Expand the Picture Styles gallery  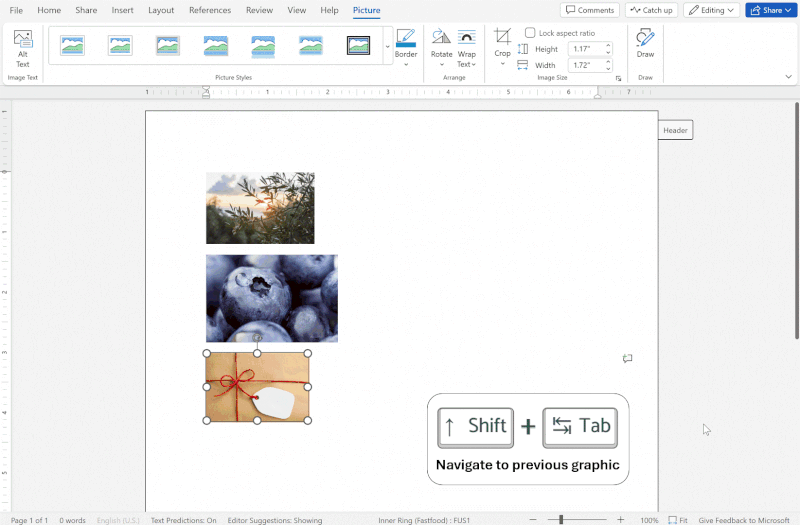(388, 47)
